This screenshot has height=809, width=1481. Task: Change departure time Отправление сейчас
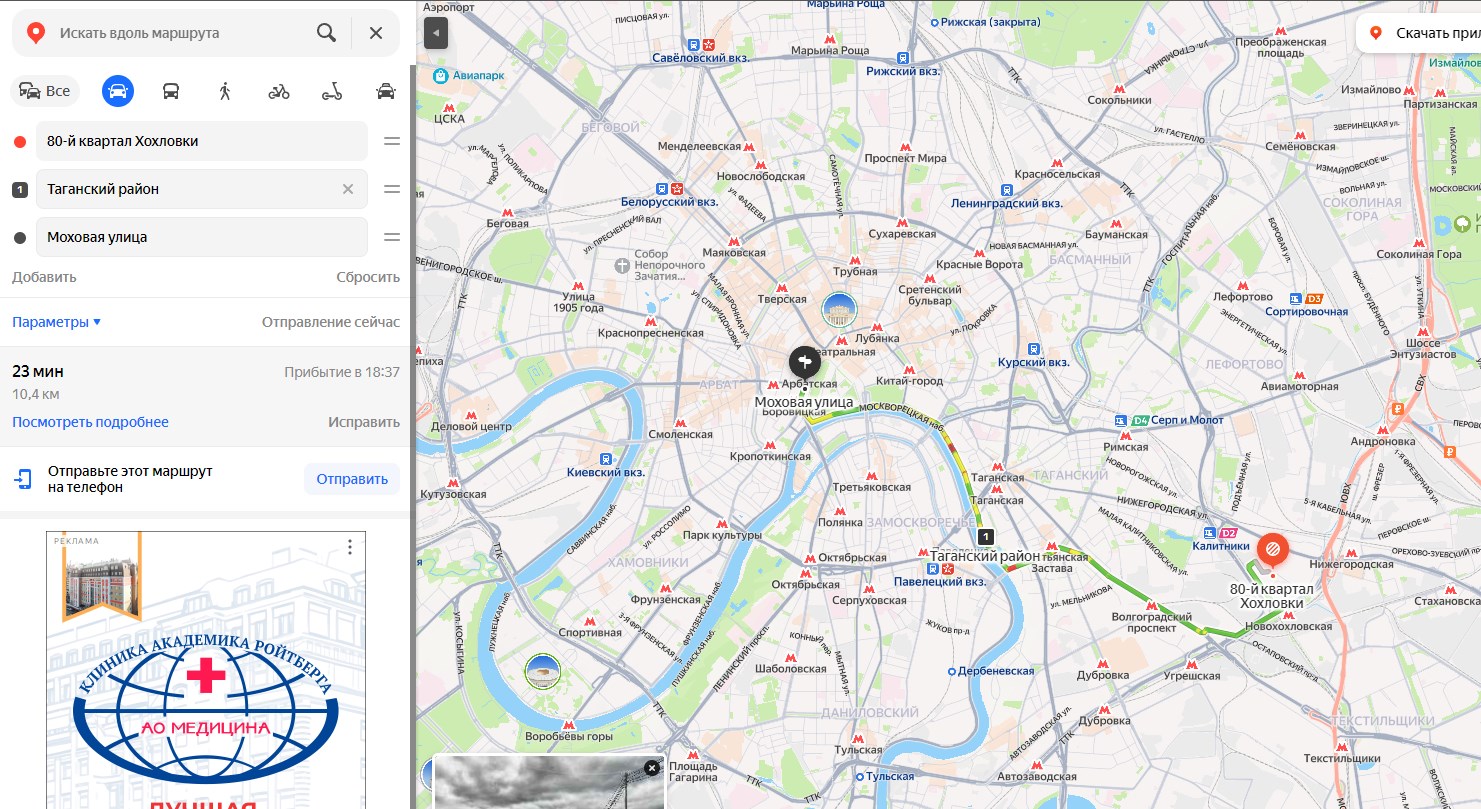pos(331,322)
